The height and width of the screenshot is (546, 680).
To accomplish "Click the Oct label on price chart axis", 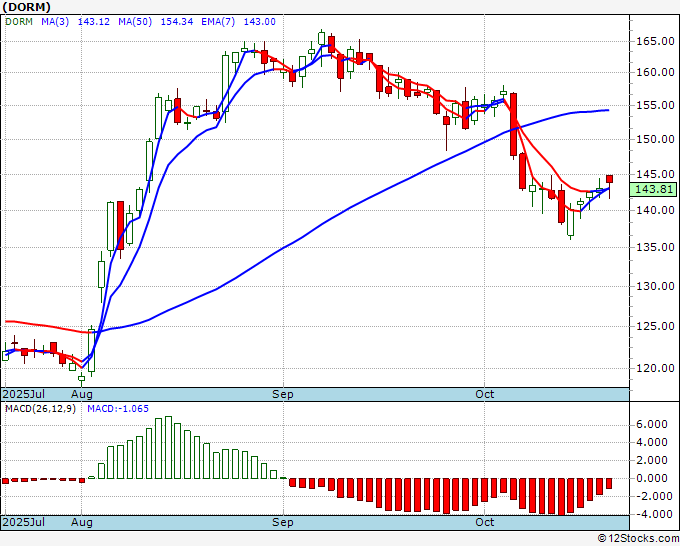I will coord(484,394).
